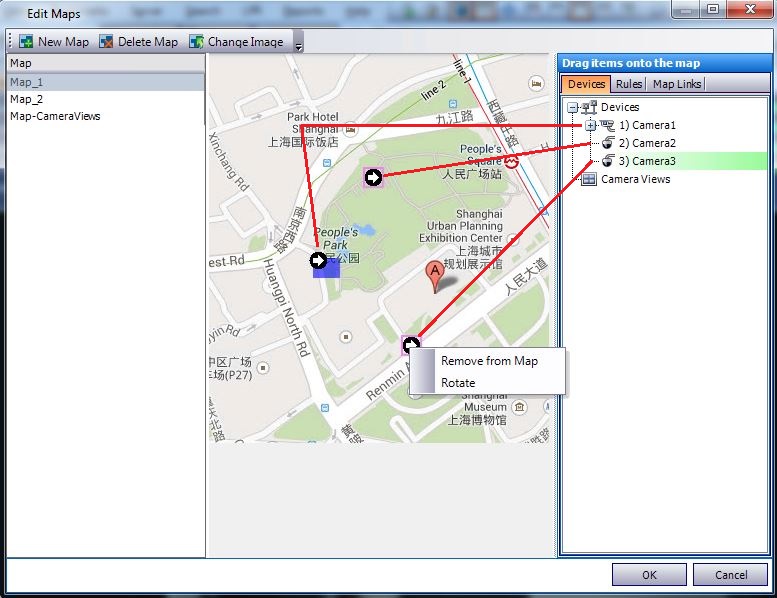
Task: Close the Edit Maps window
Action: point(750,9)
